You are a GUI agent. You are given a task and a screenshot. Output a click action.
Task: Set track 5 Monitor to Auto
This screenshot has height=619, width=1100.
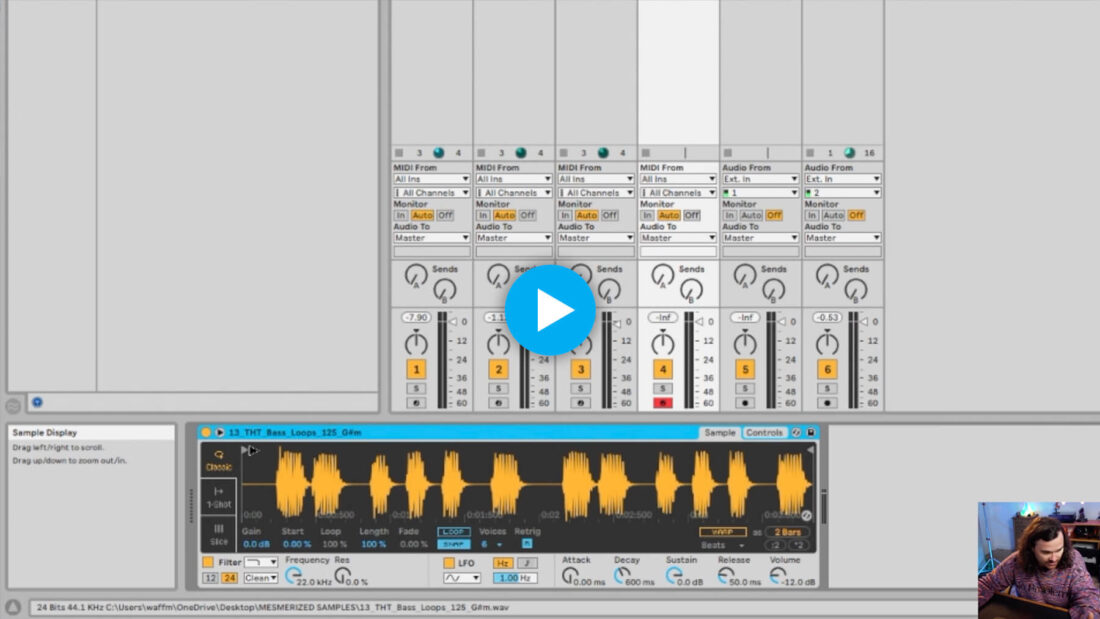tap(751, 215)
